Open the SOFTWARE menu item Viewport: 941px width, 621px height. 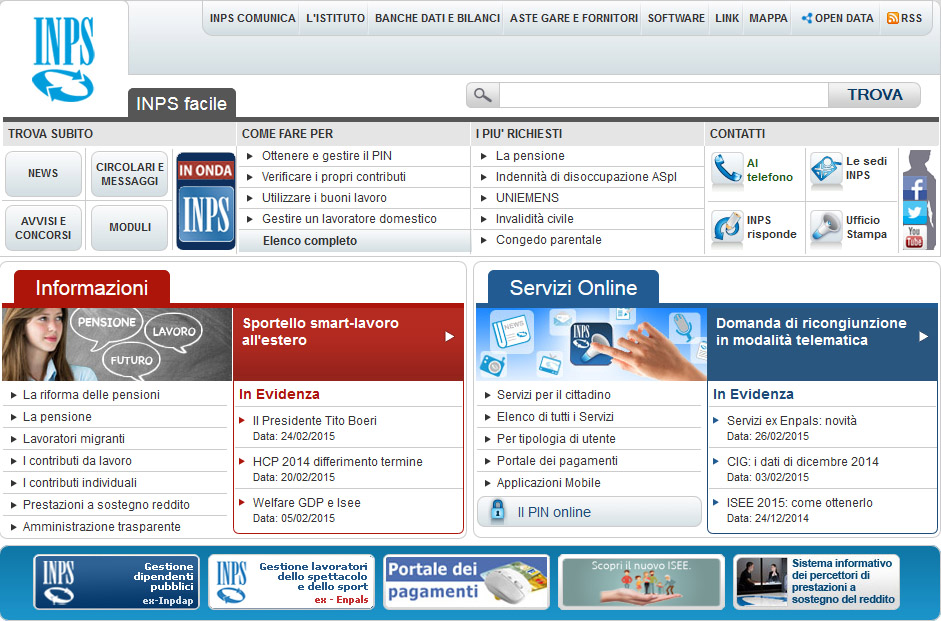coord(676,18)
